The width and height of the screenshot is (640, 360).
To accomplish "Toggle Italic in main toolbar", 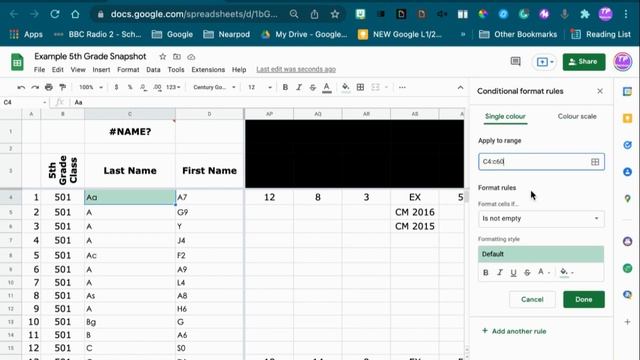I will (x=299, y=87).
